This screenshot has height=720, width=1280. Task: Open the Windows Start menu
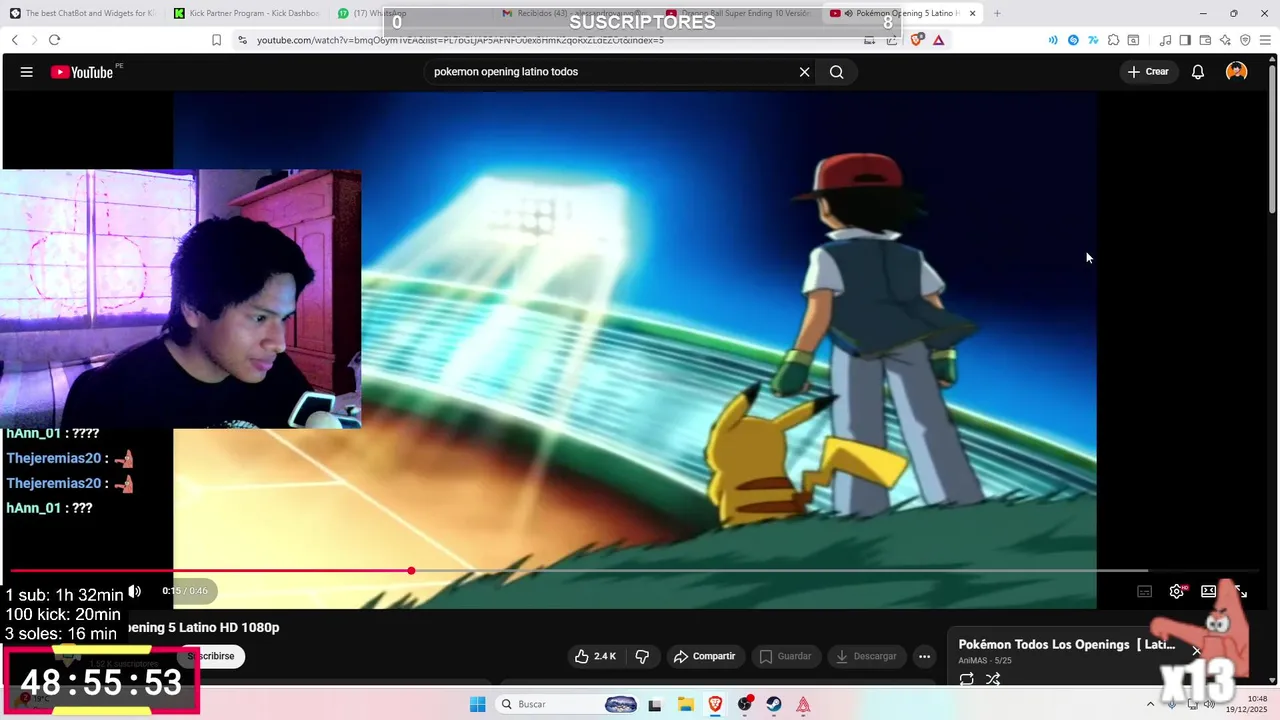click(478, 704)
